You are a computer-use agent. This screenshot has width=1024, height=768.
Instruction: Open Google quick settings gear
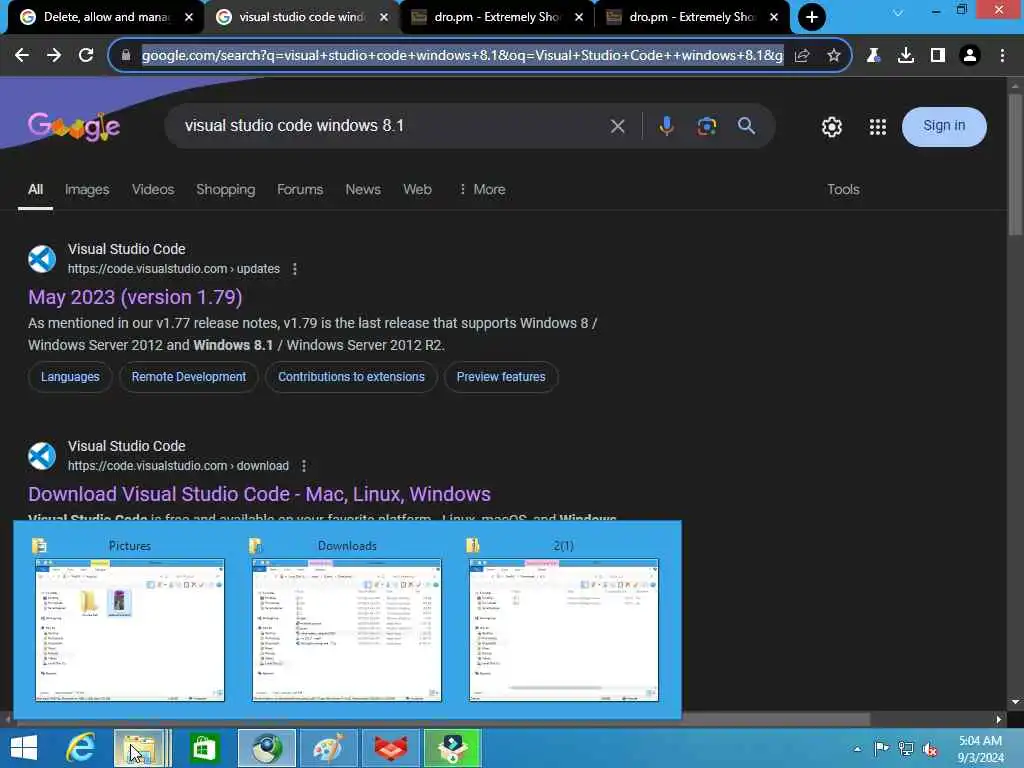pos(831,127)
